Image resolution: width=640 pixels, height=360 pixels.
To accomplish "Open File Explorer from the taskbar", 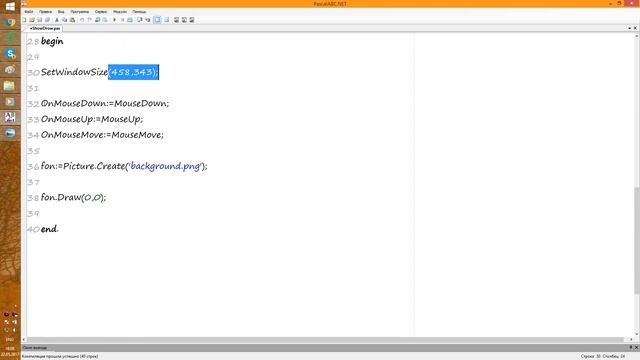I will tap(10, 85).
